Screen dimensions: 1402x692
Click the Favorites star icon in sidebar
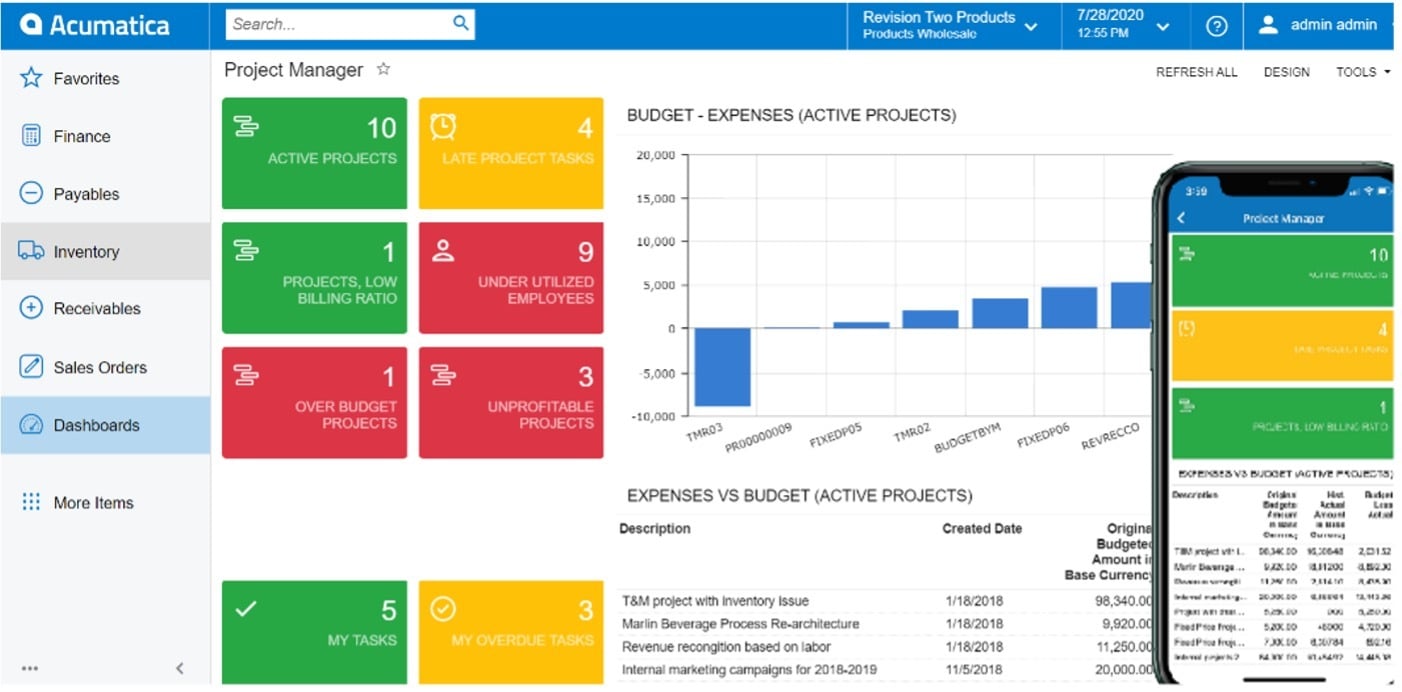click(x=31, y=78)
